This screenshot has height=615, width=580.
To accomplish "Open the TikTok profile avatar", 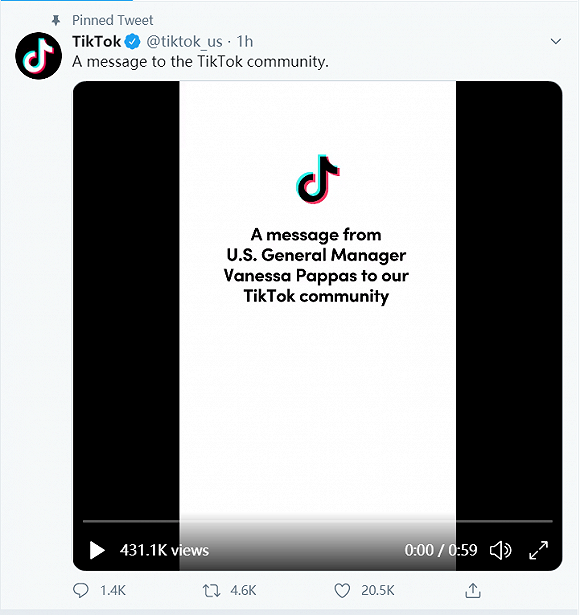I will tap(38, 56).
